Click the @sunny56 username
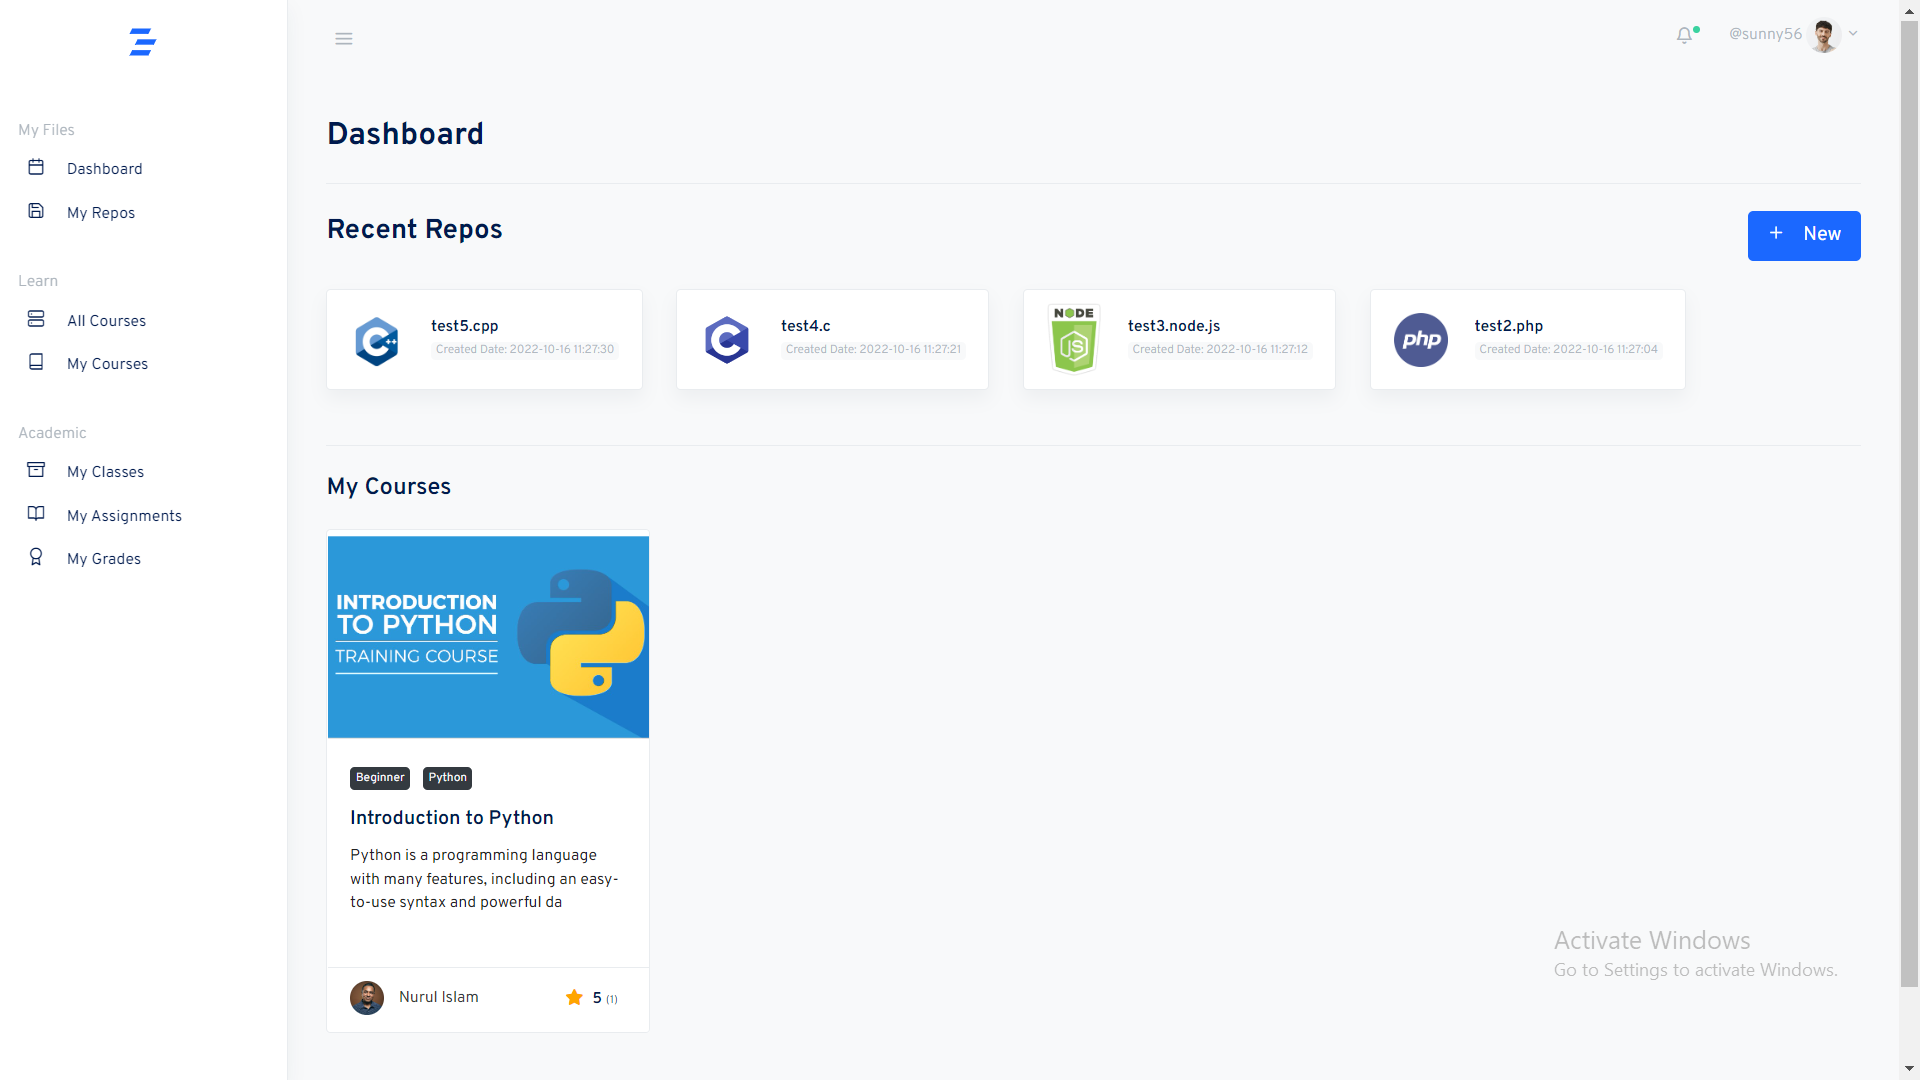Screen dimensions: 1920x1080 [x=1765, y=34]
